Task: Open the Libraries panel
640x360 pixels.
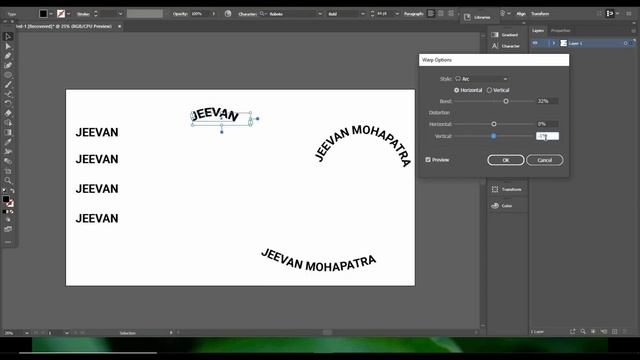Action: coord(477,17)
